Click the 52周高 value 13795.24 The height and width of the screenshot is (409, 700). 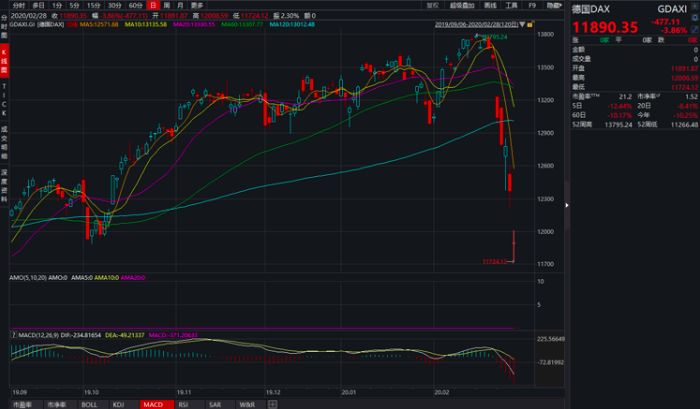[618, 125]
